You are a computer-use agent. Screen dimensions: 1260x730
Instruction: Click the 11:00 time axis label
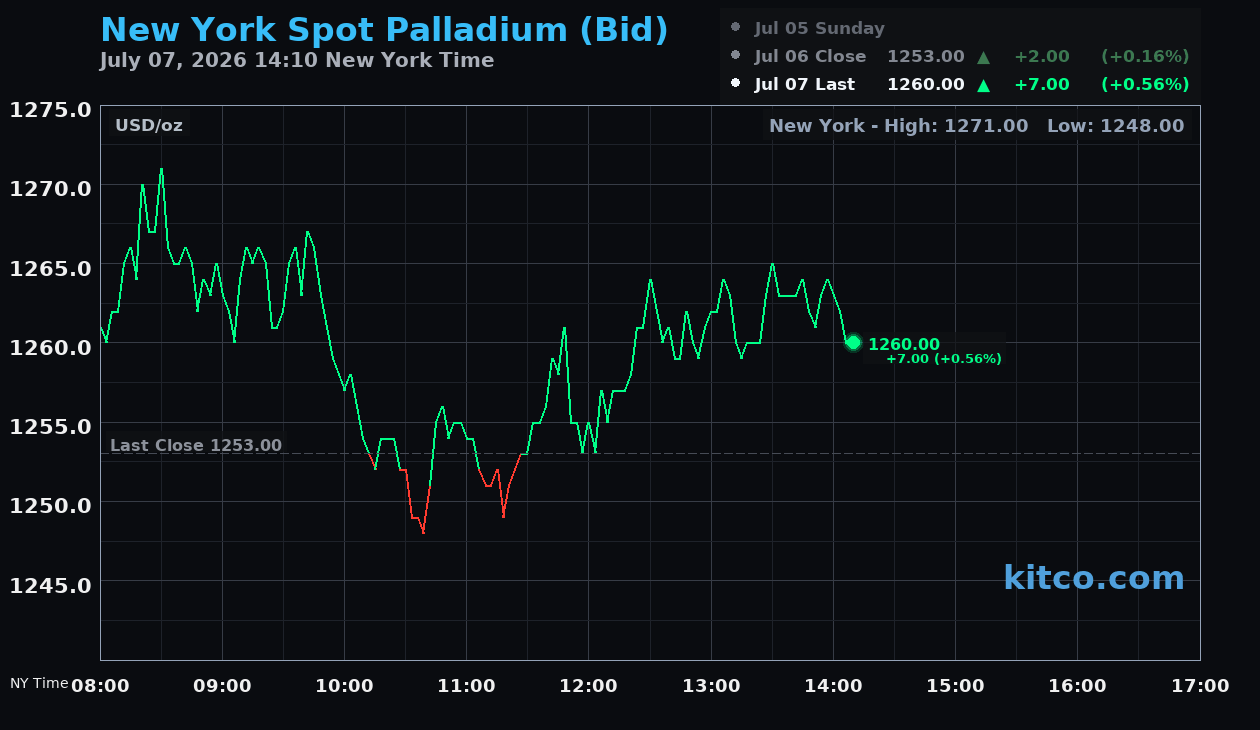466,686
